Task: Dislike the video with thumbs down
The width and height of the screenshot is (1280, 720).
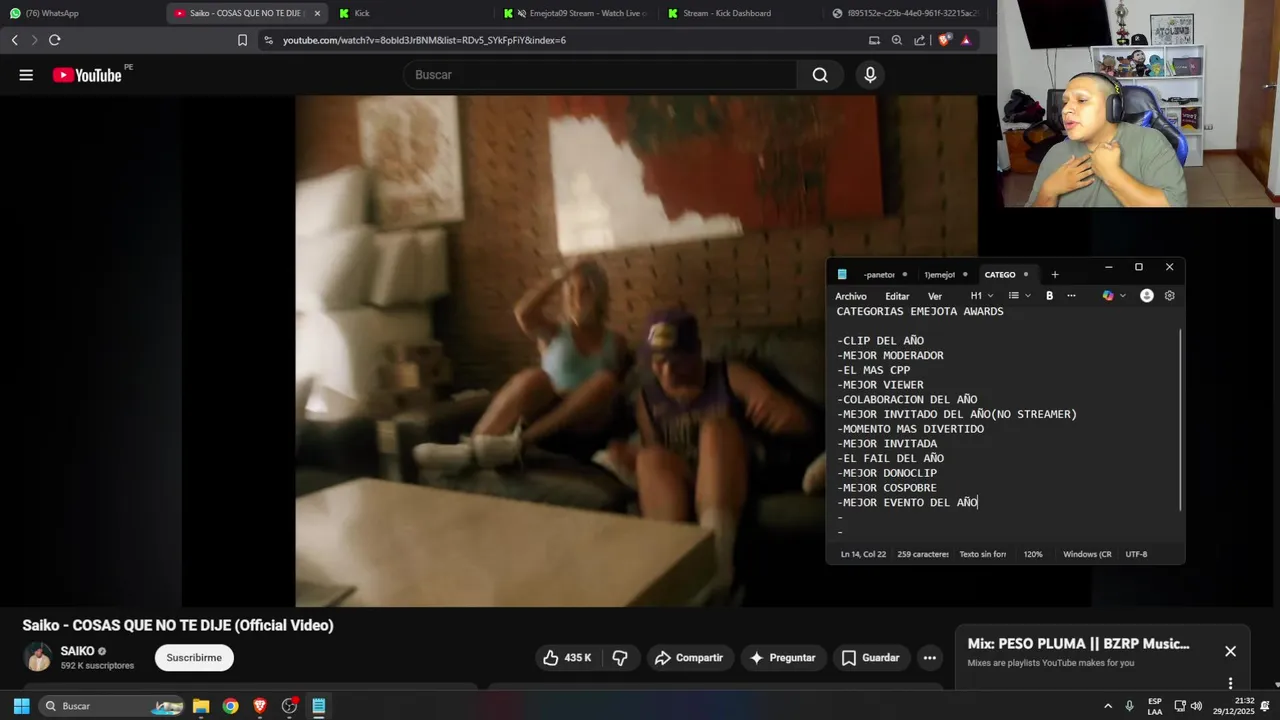Action: click(x=620, y=657)
